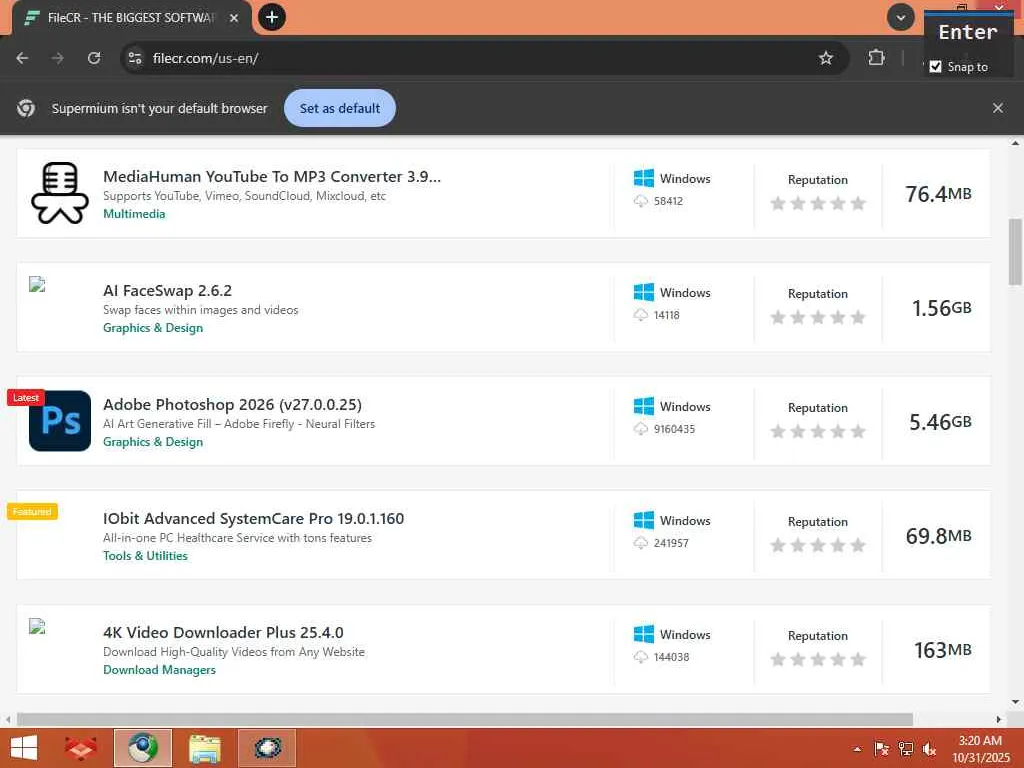This screenshot has height=768, width=1024.
Task: Reload the FileCR page
Action: (94, 58)
